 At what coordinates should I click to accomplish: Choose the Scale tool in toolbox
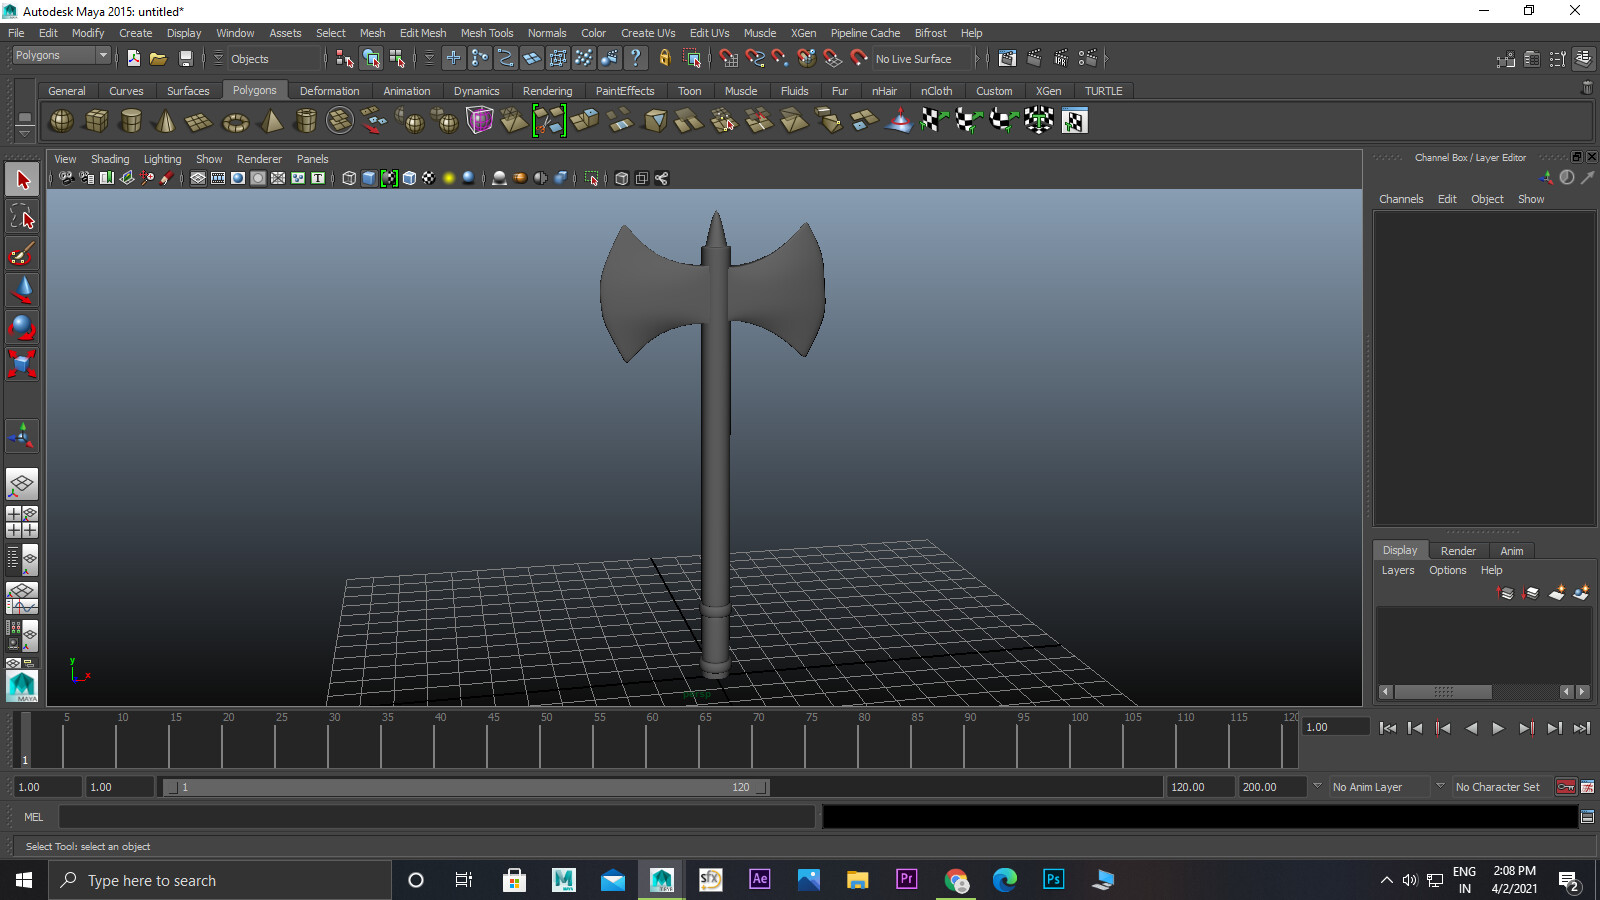[x=22, y=363]
